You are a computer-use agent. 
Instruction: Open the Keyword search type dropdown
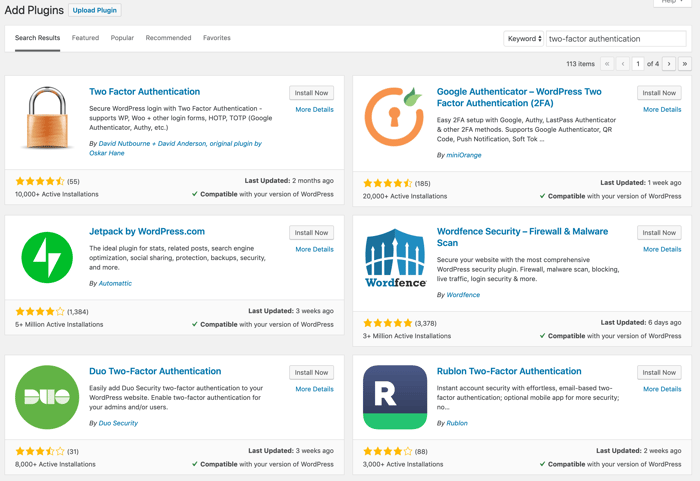coord(523,39)
